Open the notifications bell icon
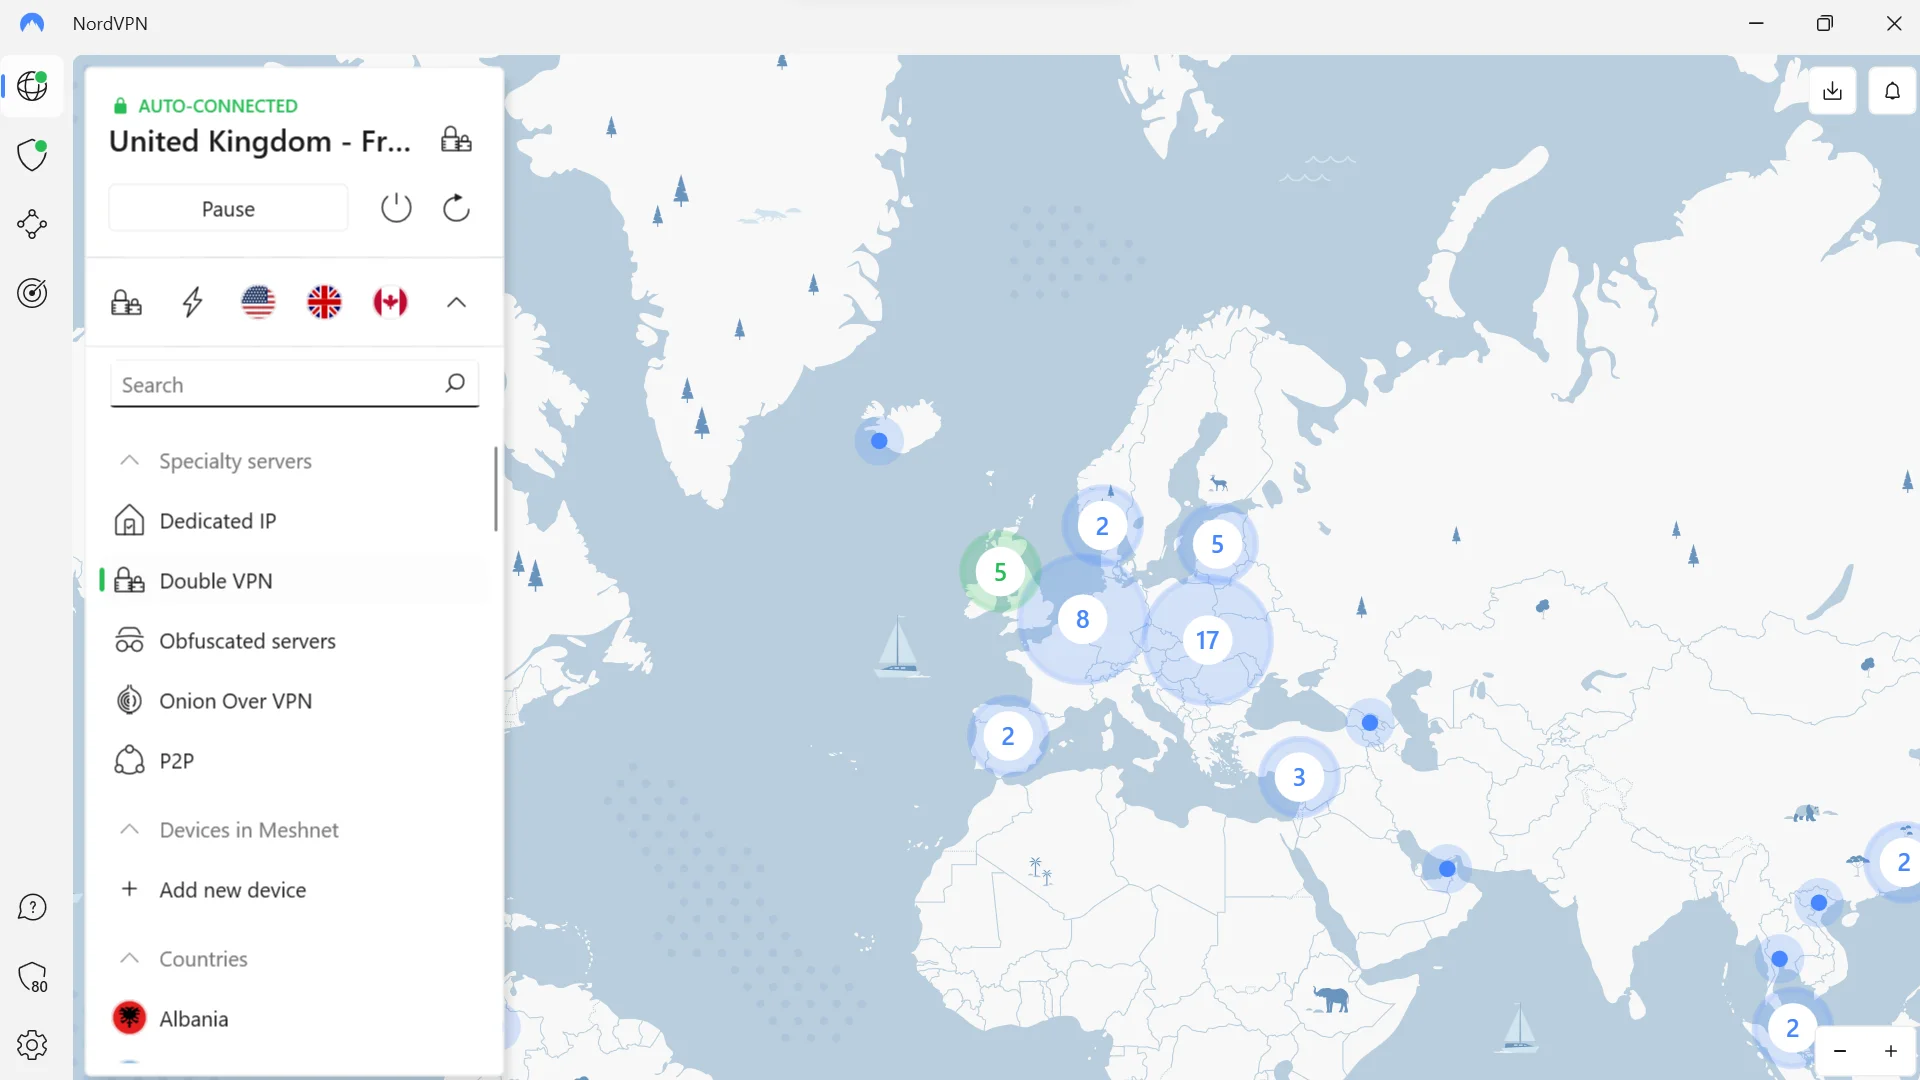Screen dimensions: 1920x1080 coord(1892,91)
